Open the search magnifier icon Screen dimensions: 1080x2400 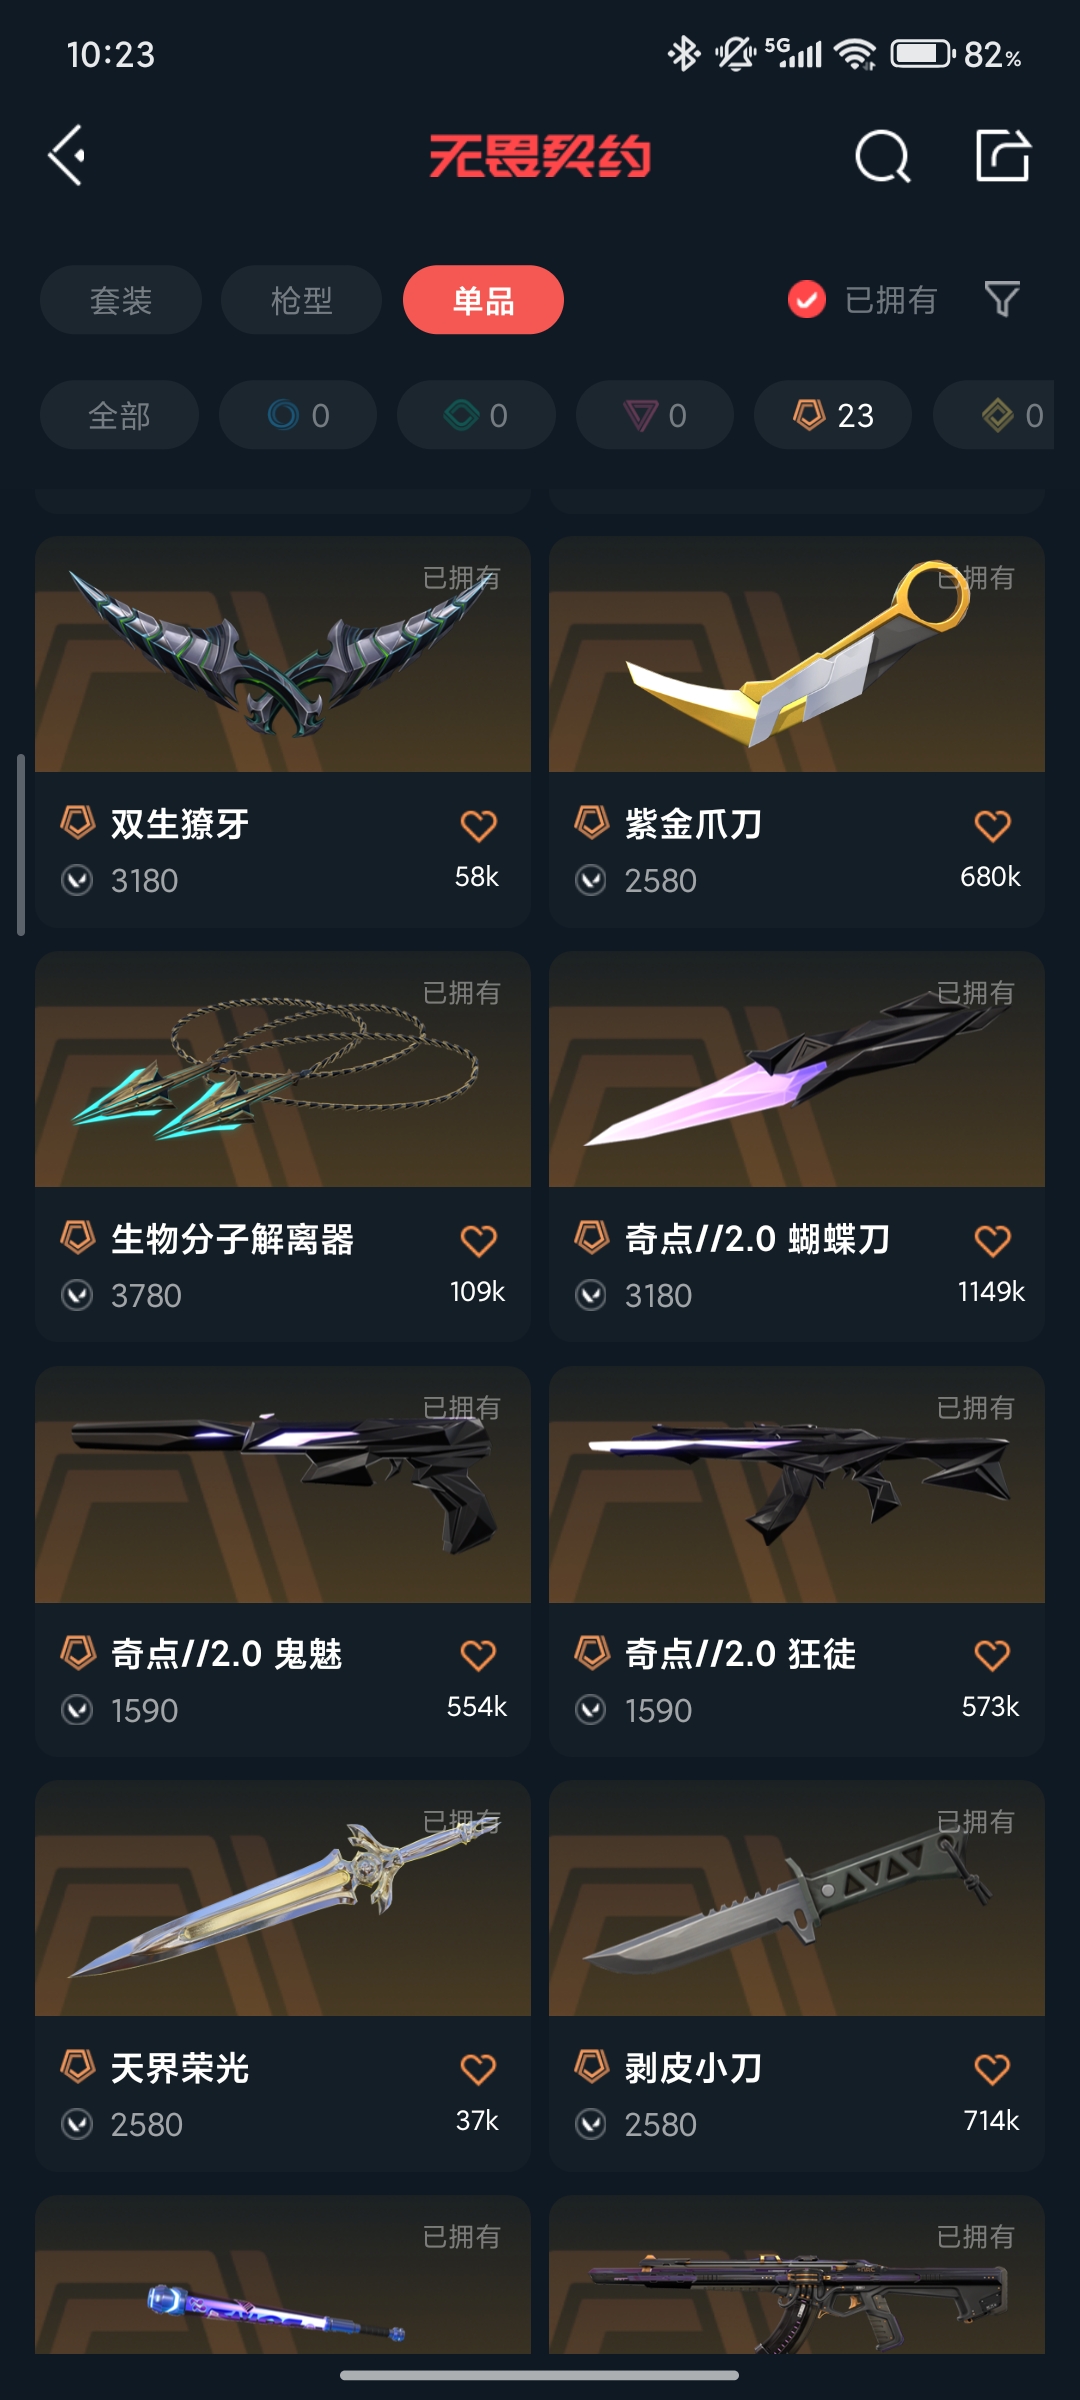pos(883,156)
